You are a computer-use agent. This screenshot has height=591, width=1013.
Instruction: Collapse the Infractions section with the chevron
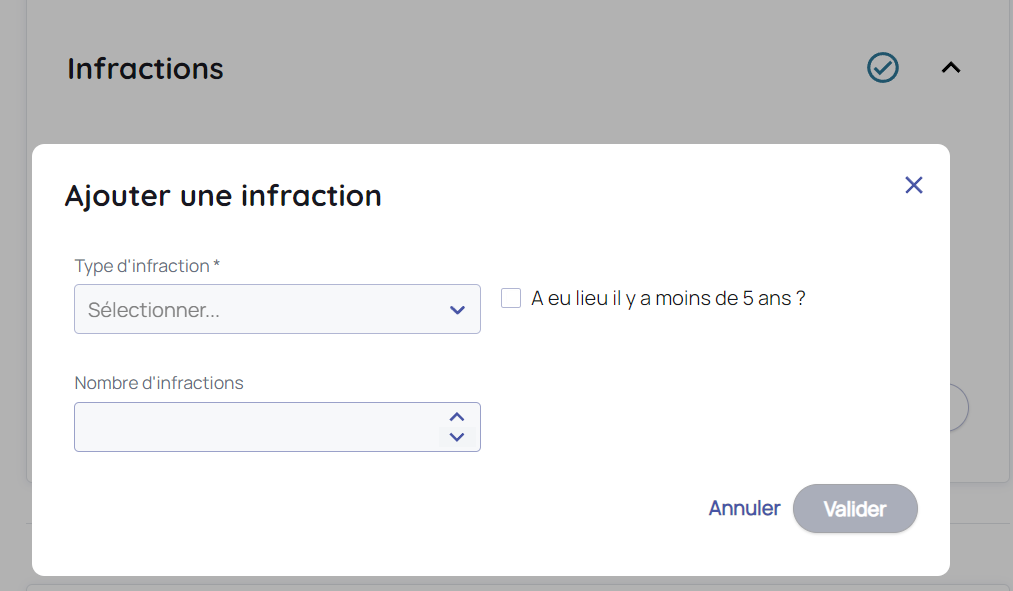tap(951, 68)
